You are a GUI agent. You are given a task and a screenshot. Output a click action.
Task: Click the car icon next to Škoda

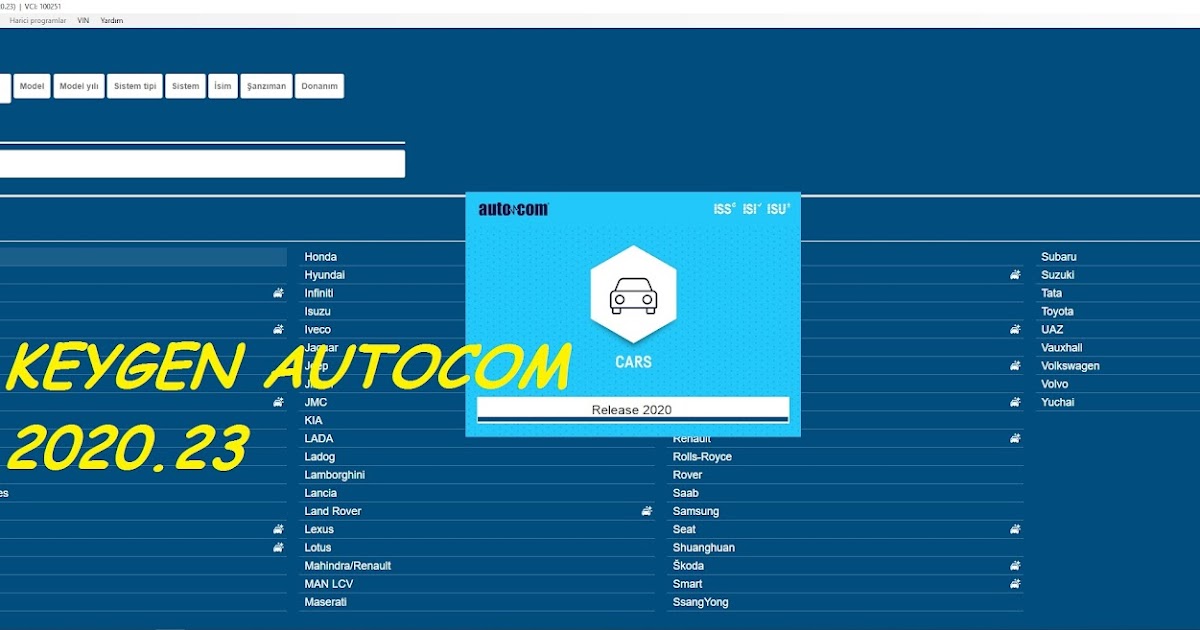click(x=1015, y=565)
